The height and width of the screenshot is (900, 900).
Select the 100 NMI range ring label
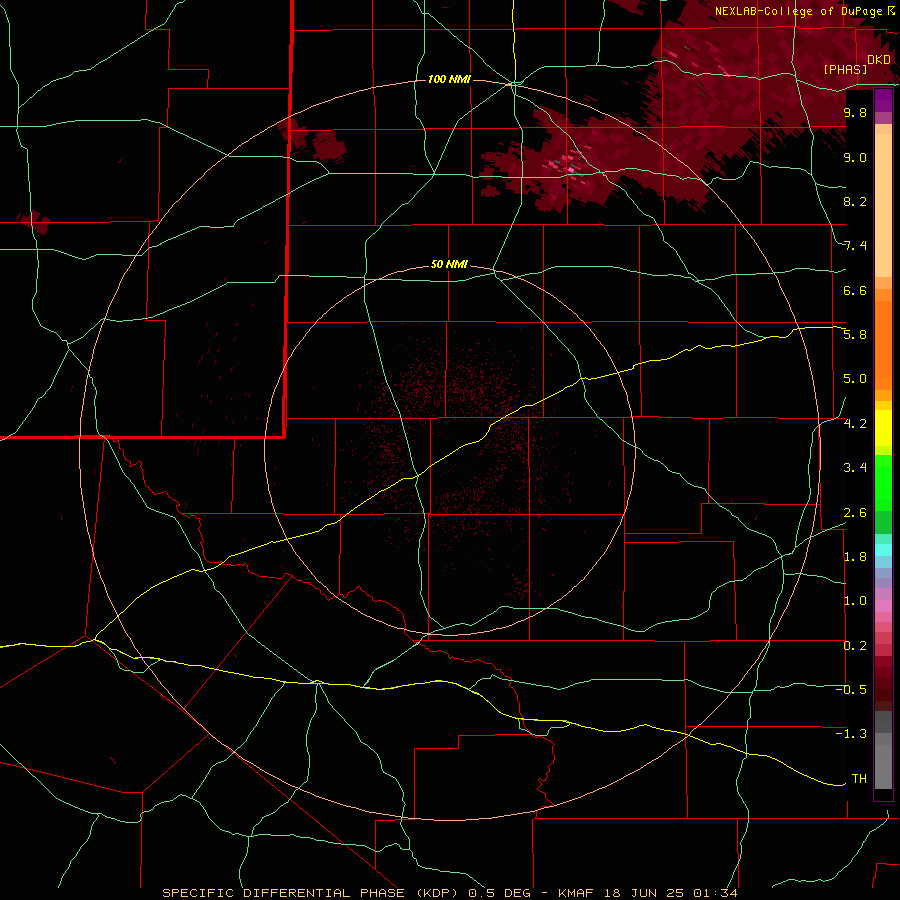[449, 79]
